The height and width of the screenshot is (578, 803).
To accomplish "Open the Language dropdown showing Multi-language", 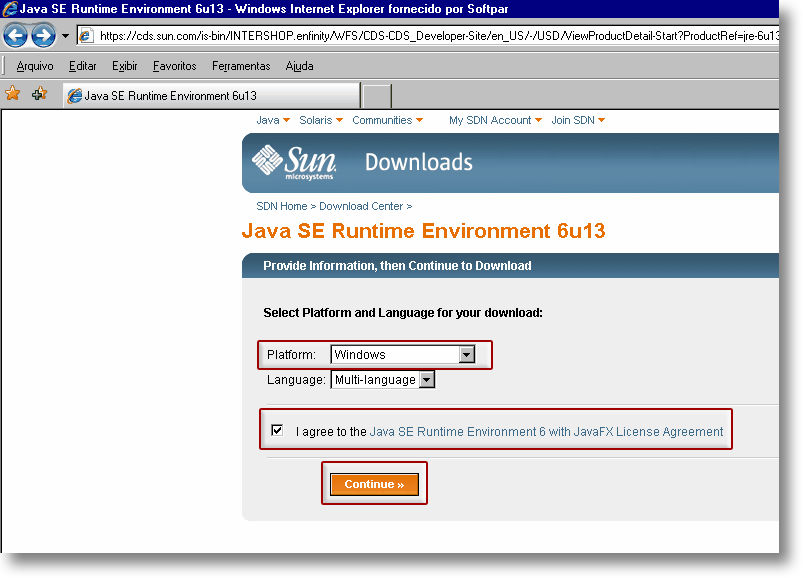I will click(x=383, y=380).
